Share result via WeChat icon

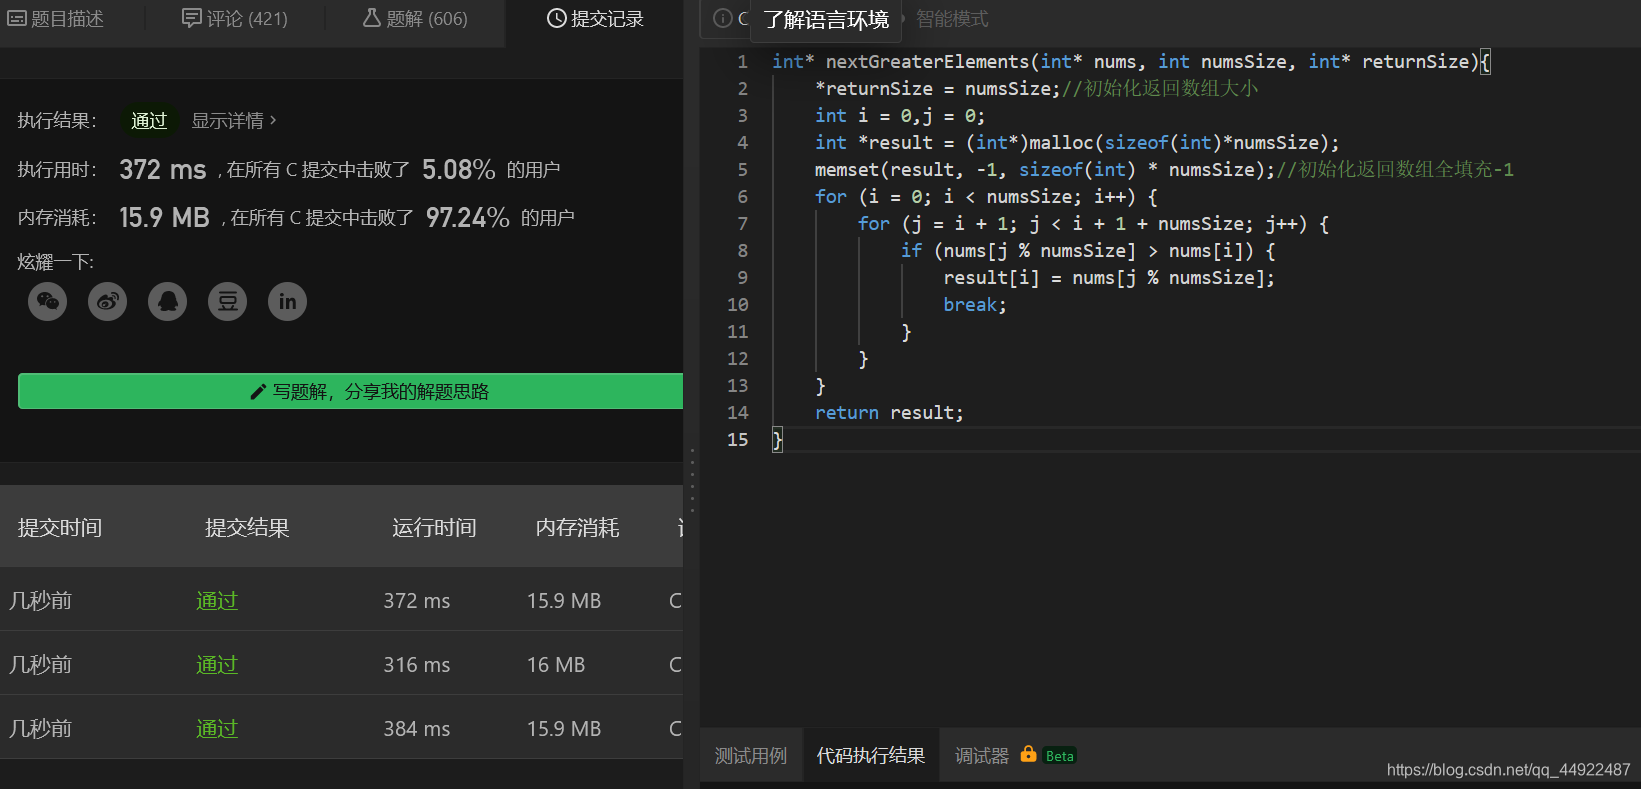click(47, 301)
